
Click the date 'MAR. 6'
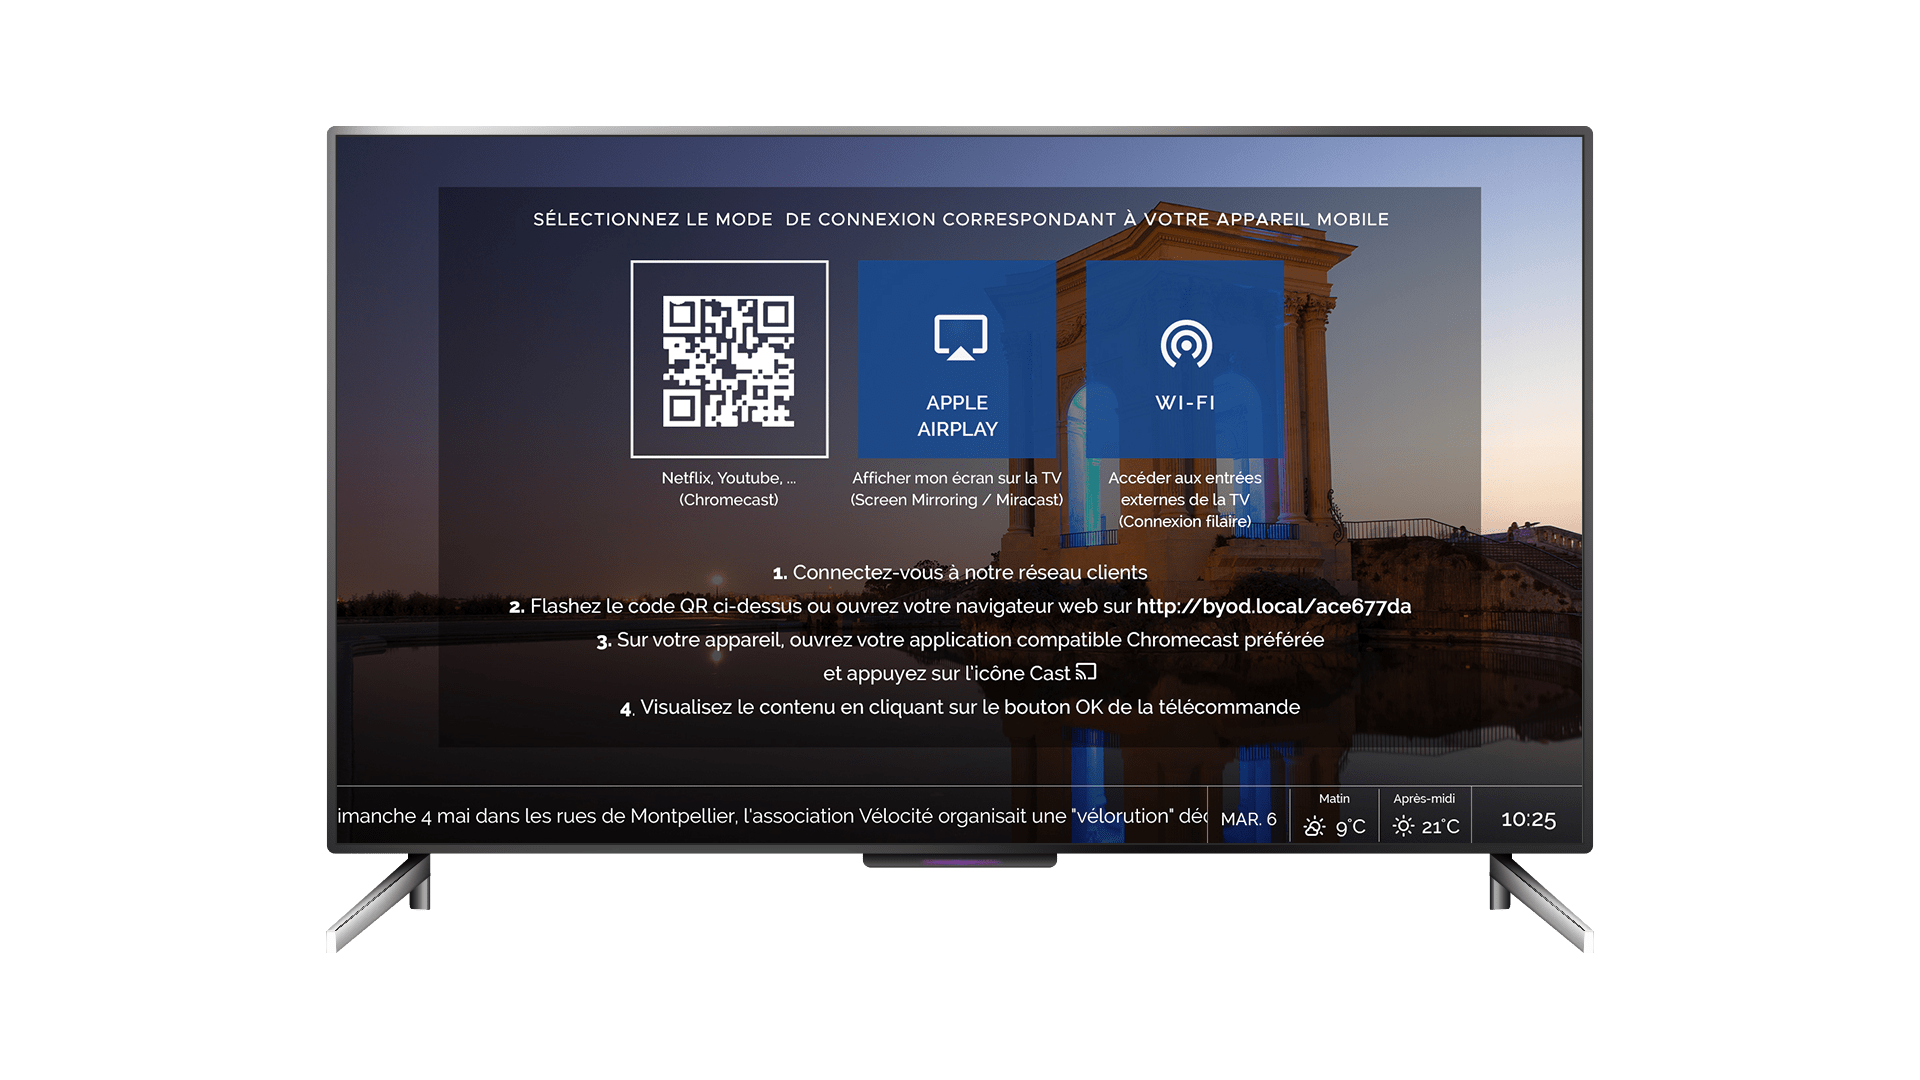(1248, 819)
